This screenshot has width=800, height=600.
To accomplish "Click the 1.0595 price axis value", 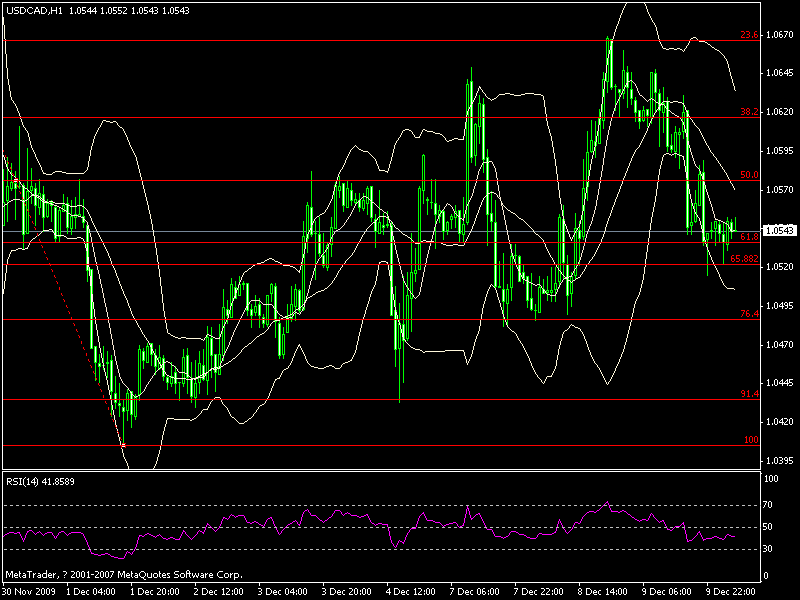I will coord(780,151).
